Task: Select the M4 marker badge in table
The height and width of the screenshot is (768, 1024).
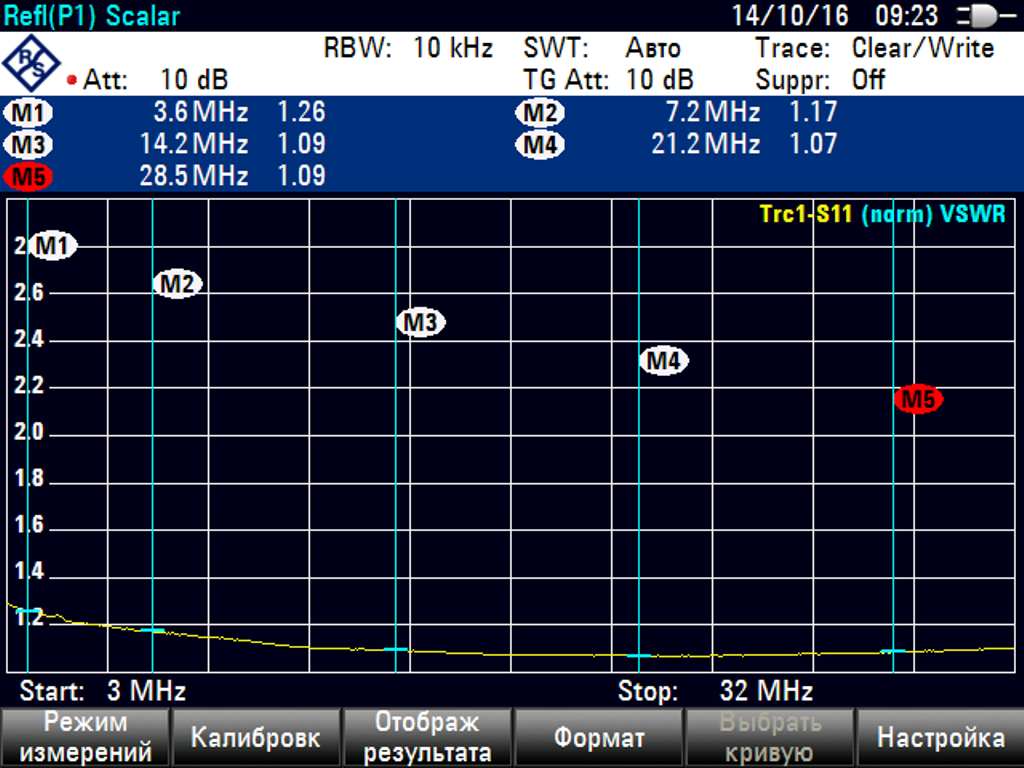Action: tap(540, 145)
